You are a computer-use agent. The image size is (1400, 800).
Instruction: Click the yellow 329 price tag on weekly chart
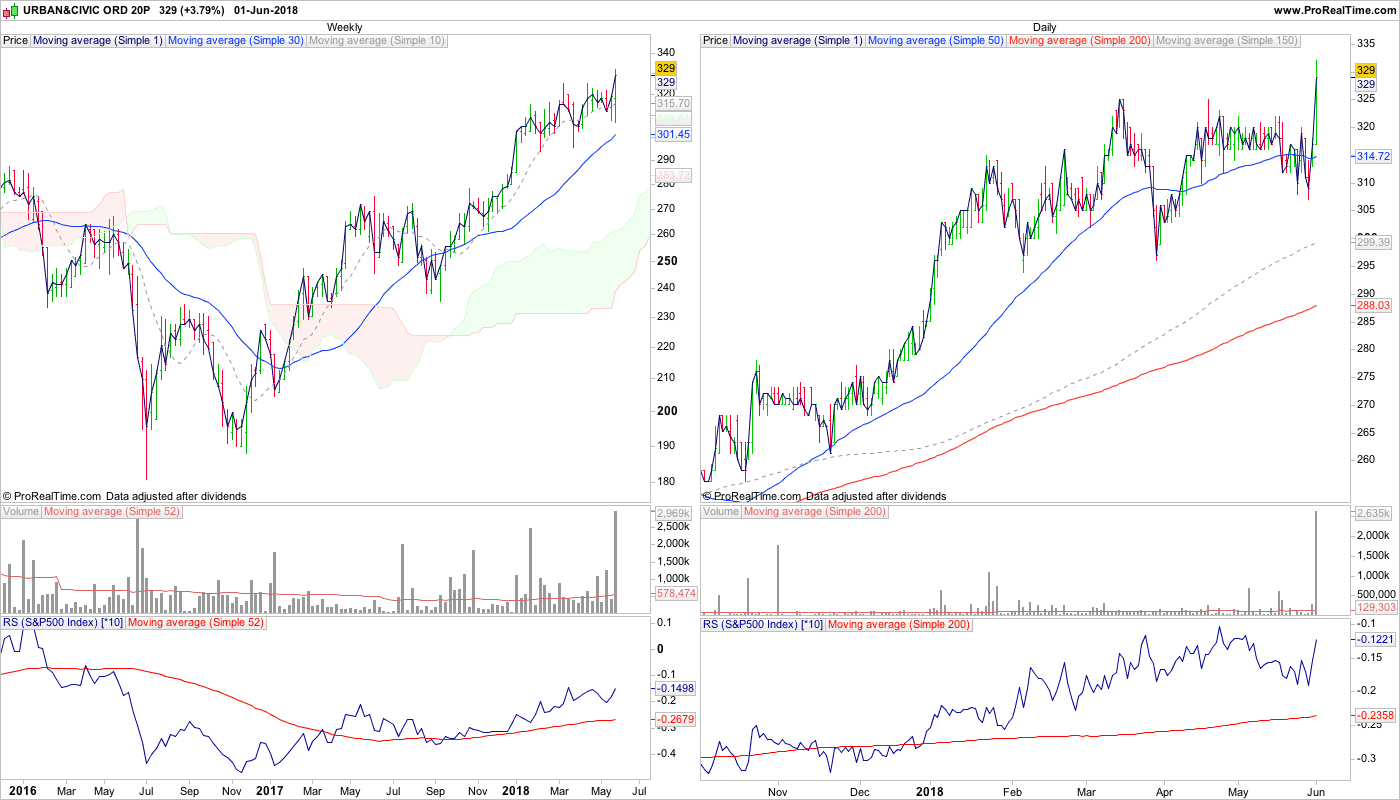click(666, 68)
